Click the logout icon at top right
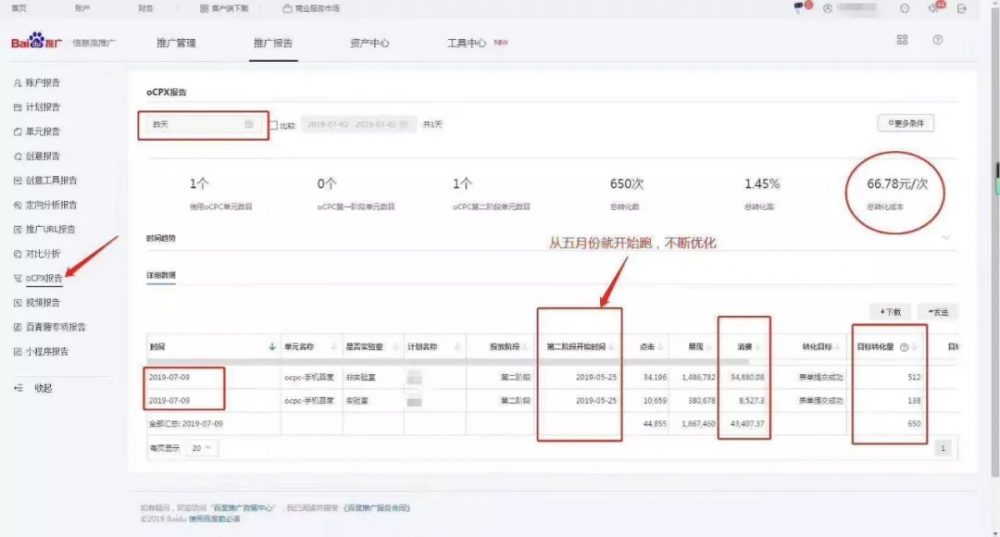1000x537 pixels. tap(962, 8)
